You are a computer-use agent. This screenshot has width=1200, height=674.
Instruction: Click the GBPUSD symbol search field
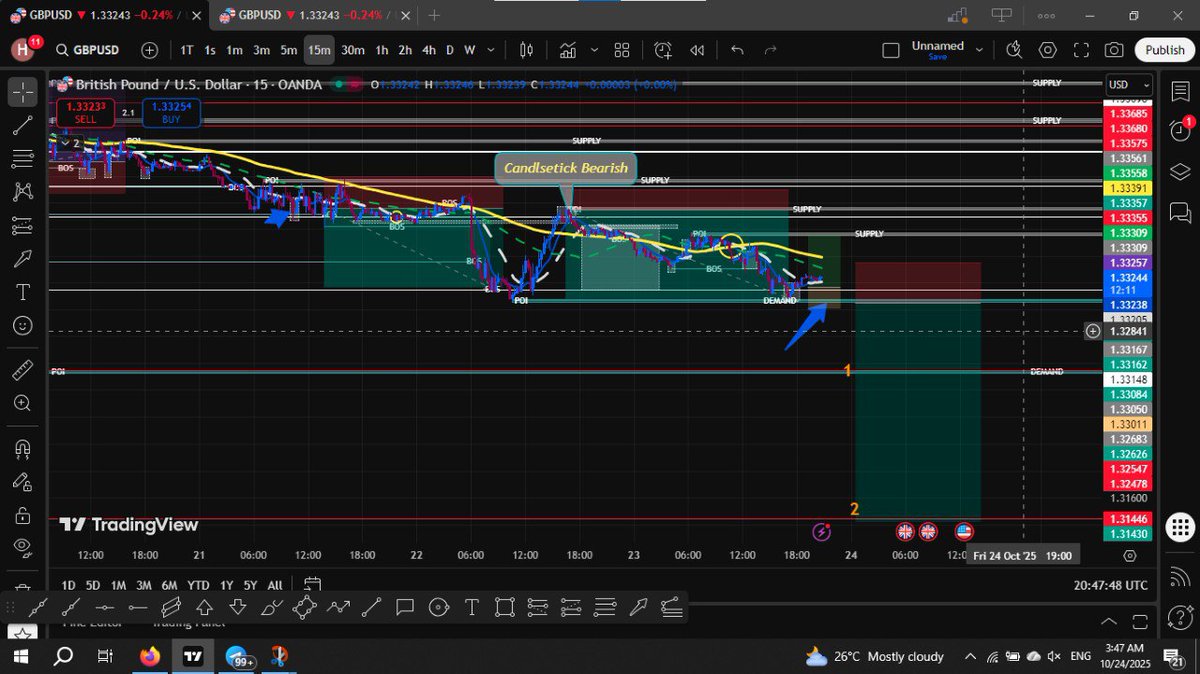click(x=89, y=50)
